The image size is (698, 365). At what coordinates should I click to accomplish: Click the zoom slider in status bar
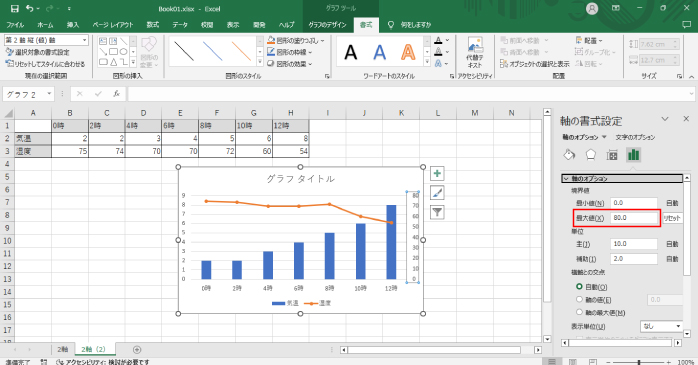click(x=640, y=362)
